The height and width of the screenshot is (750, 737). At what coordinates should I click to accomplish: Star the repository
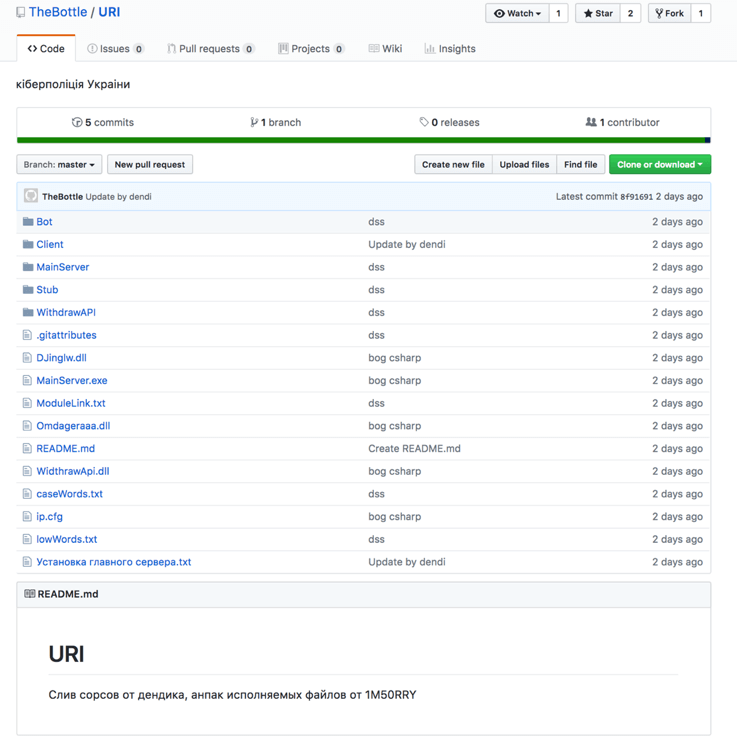[598, 13]
